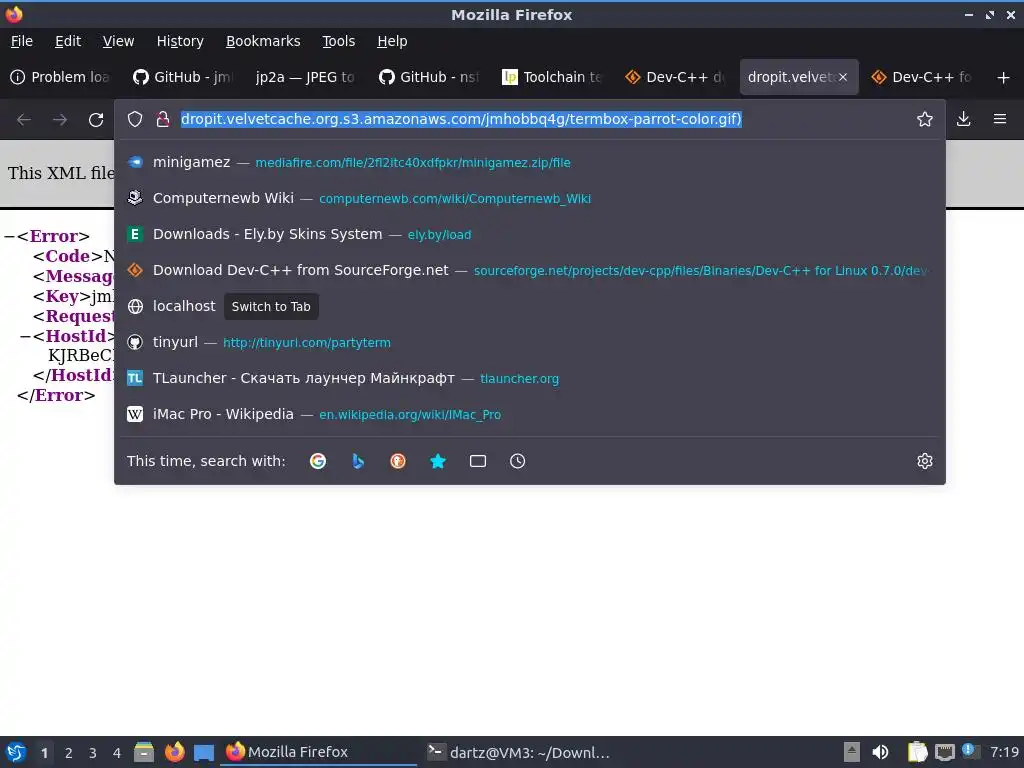
Task: Open the Help menu
Action: [x=392, y=41]
